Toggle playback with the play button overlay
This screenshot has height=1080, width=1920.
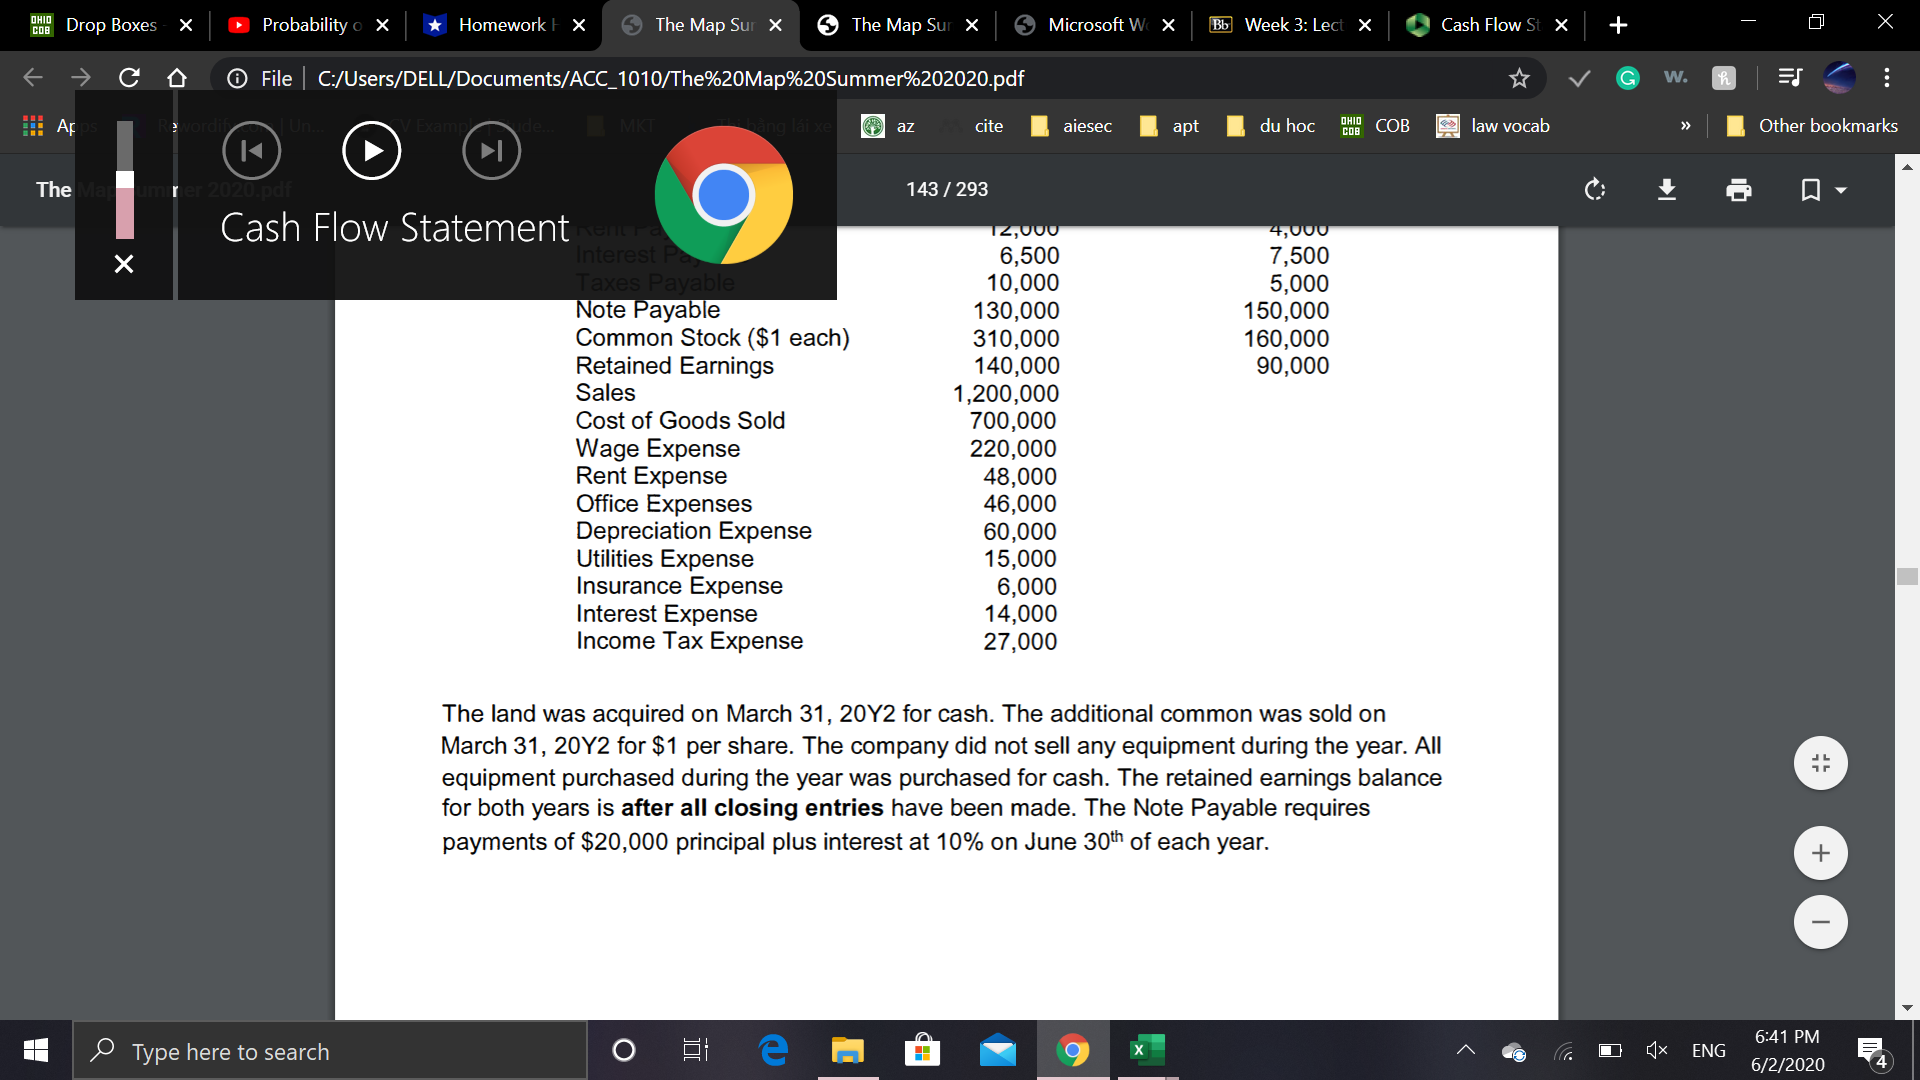(x=371, y=150)
